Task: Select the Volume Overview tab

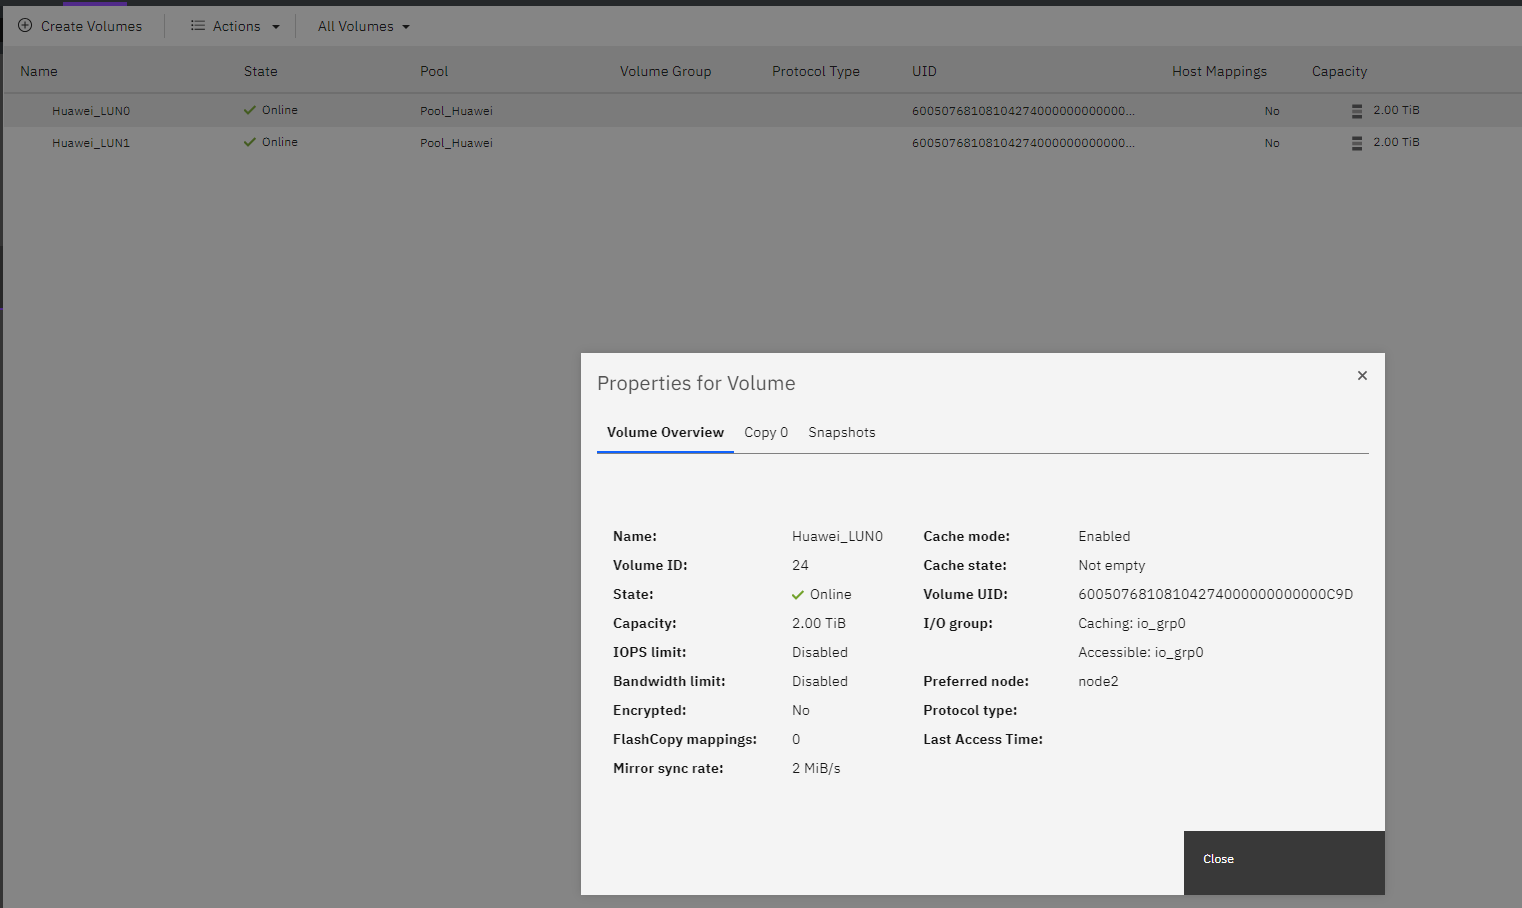Action: [665, 432]
